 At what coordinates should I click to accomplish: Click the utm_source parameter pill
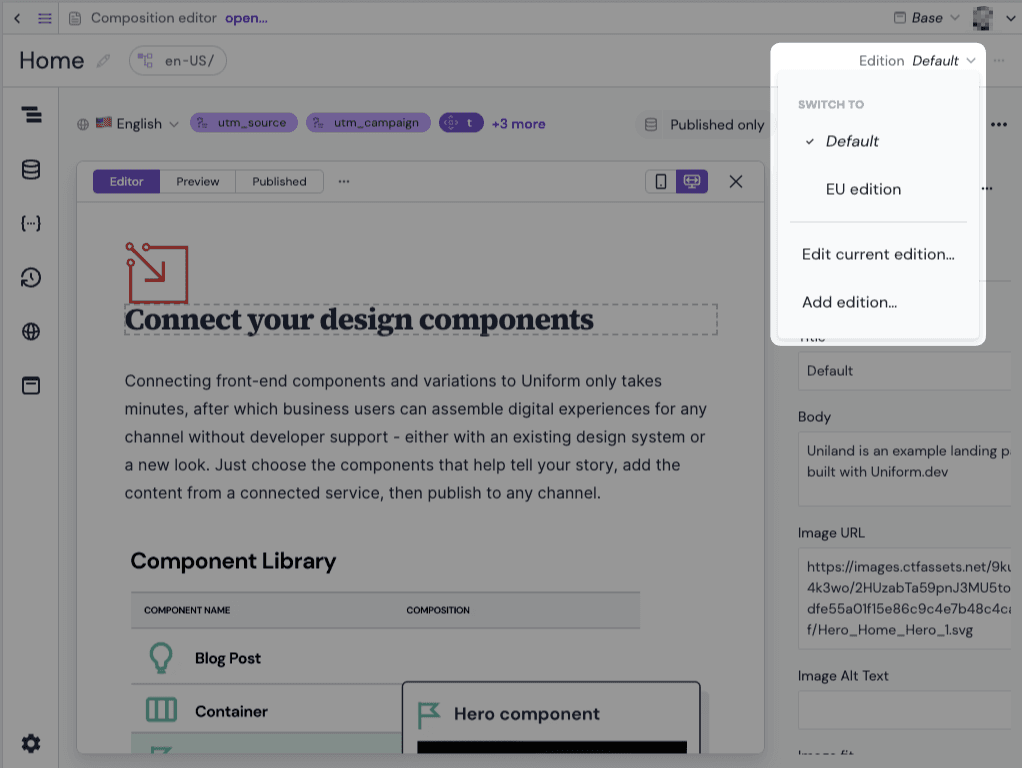(244, 123)
